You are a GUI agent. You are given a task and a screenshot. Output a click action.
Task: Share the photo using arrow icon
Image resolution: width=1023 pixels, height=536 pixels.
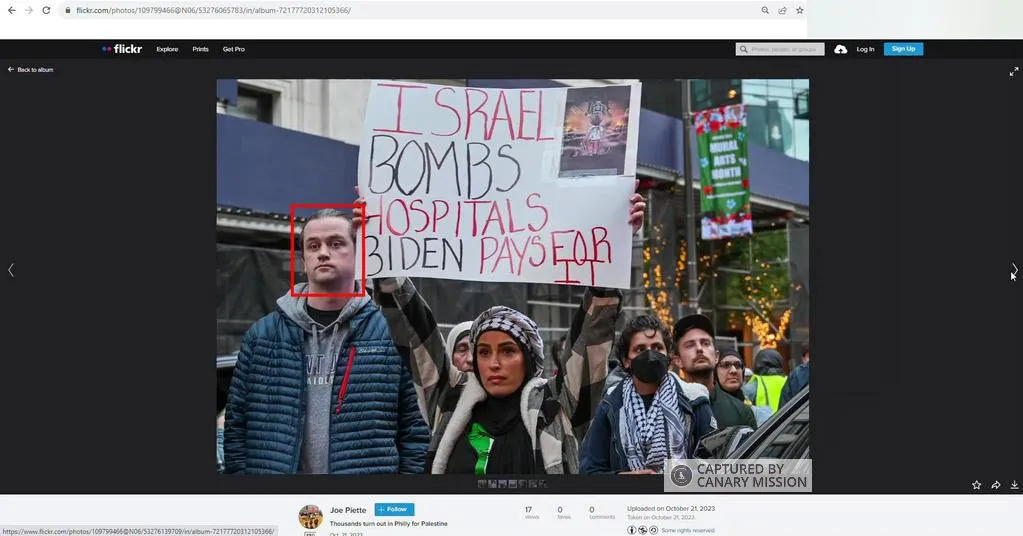pos(995,485)
